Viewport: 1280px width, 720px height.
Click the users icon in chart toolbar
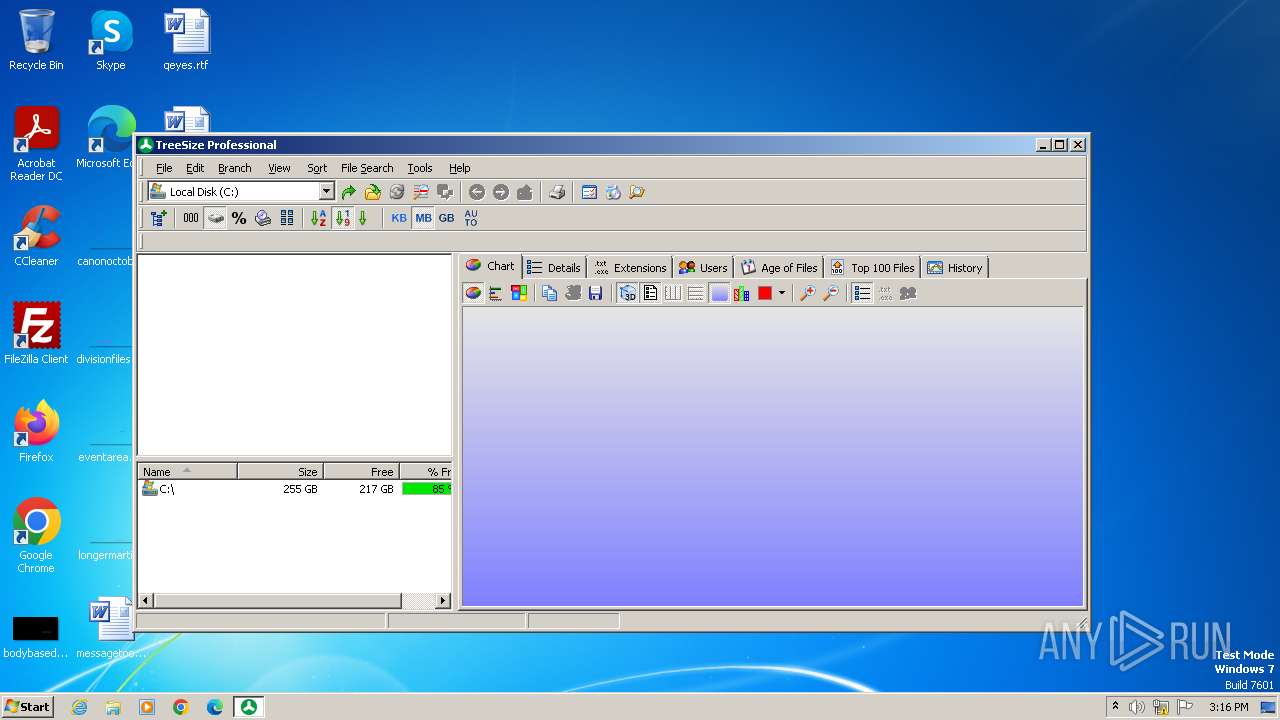(908, 293)
